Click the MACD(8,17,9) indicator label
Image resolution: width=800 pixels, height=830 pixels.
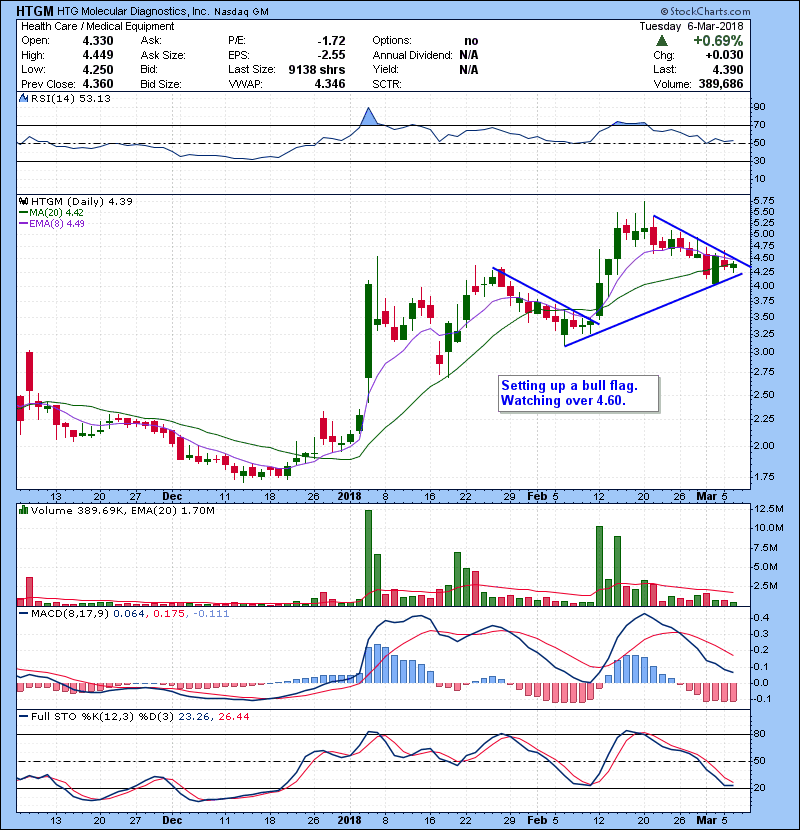[70, 614]
